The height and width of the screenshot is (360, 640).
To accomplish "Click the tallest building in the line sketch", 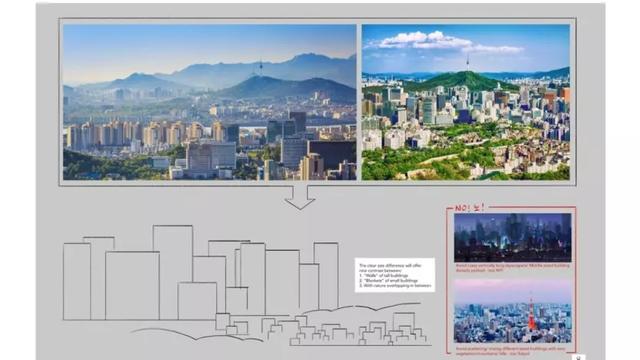I will [x=173, y=272].
